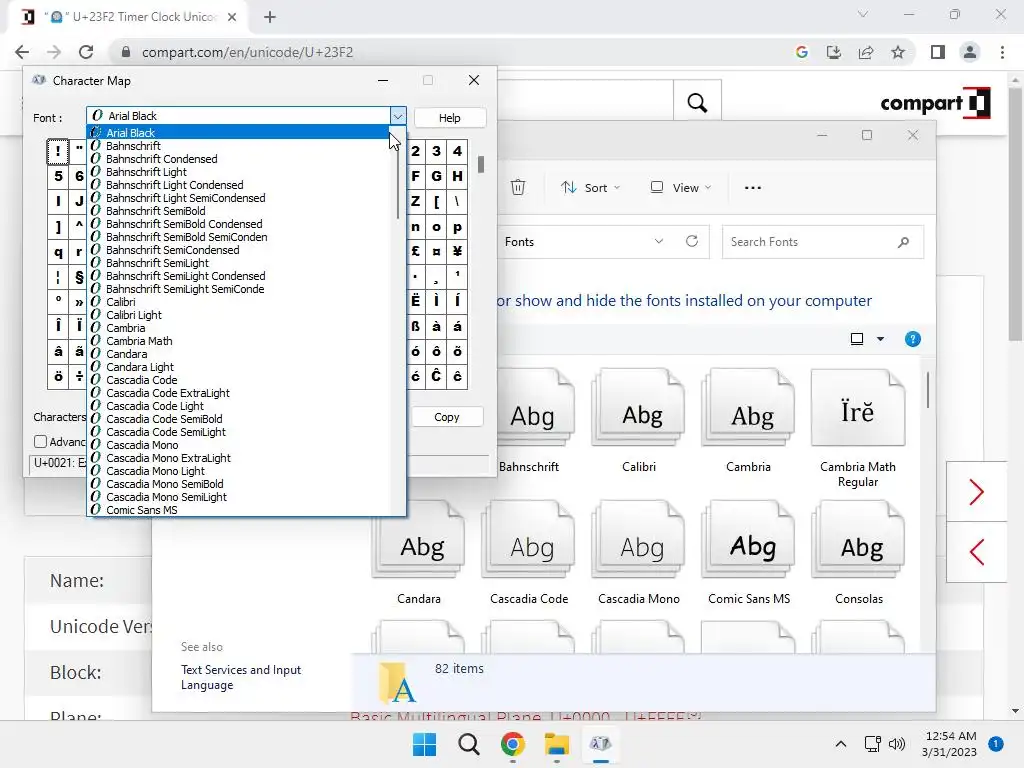
Task: Click the character grid scrollbar thumb
Action: point(481,164)
